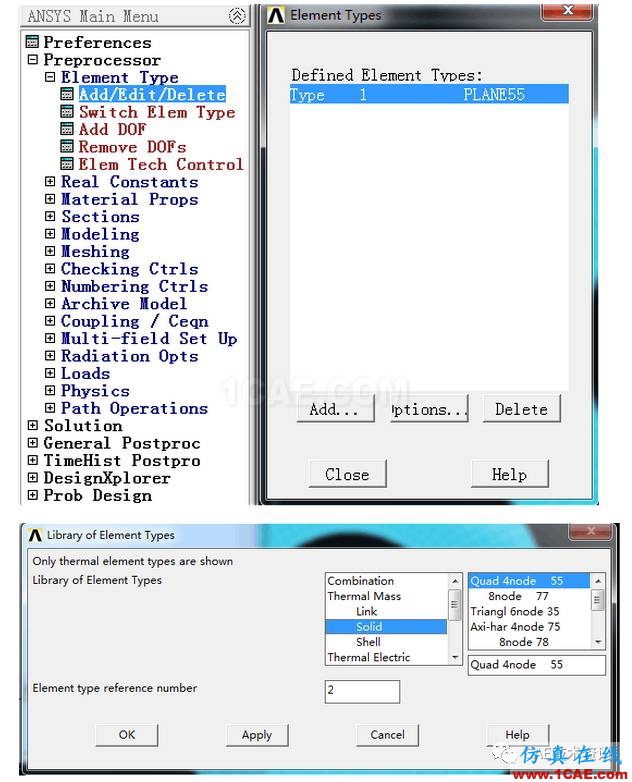The image size is (632, 782).
Task: Click Close in Element Types dialog
Action: 348,474
